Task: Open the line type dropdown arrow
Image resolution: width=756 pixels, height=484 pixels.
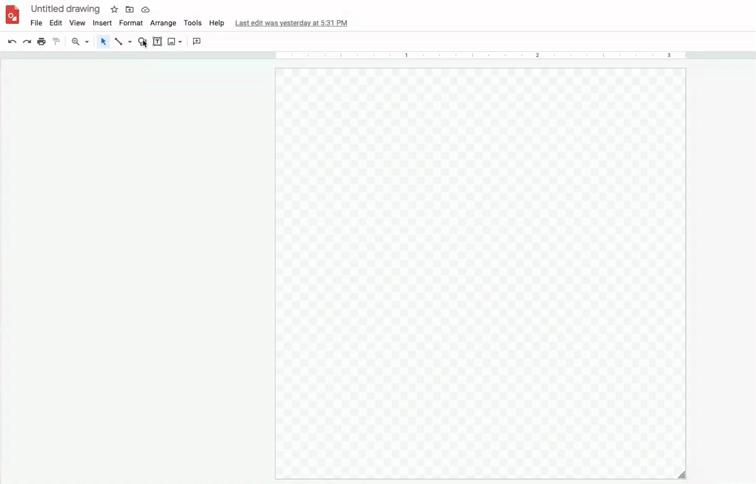Action: (x=130, y=42)
